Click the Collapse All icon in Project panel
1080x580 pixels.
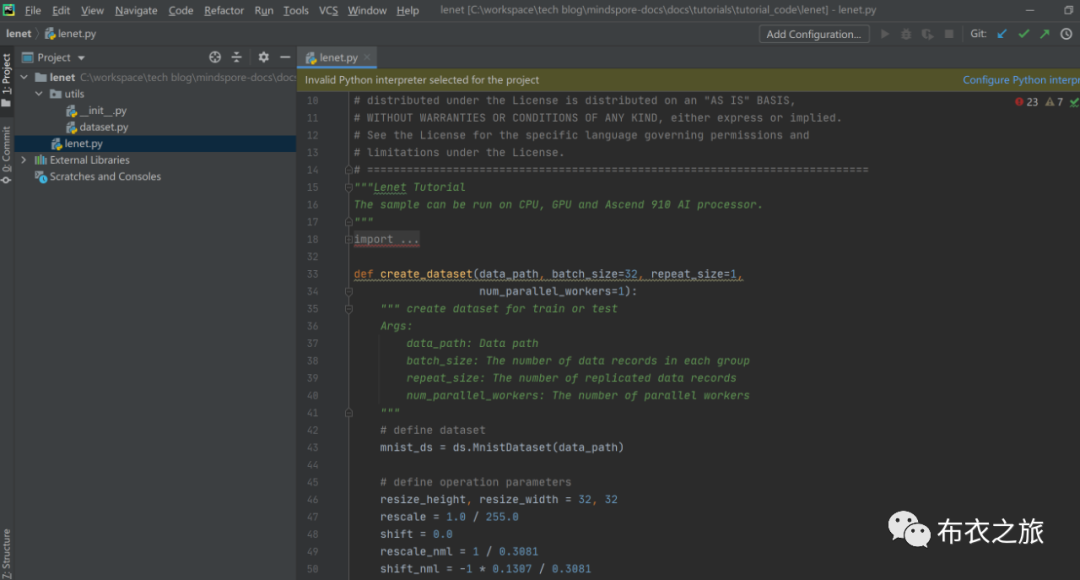[236, 57]
